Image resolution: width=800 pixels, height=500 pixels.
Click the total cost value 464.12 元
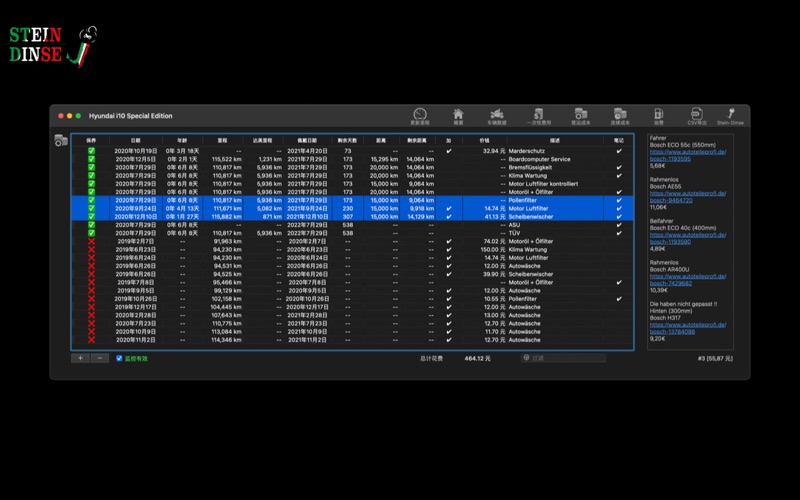pos(477,358)
